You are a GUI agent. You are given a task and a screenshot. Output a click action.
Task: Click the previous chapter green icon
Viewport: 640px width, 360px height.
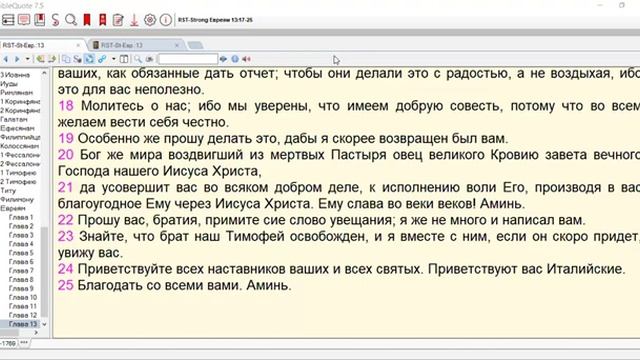[x=40, y=59]
